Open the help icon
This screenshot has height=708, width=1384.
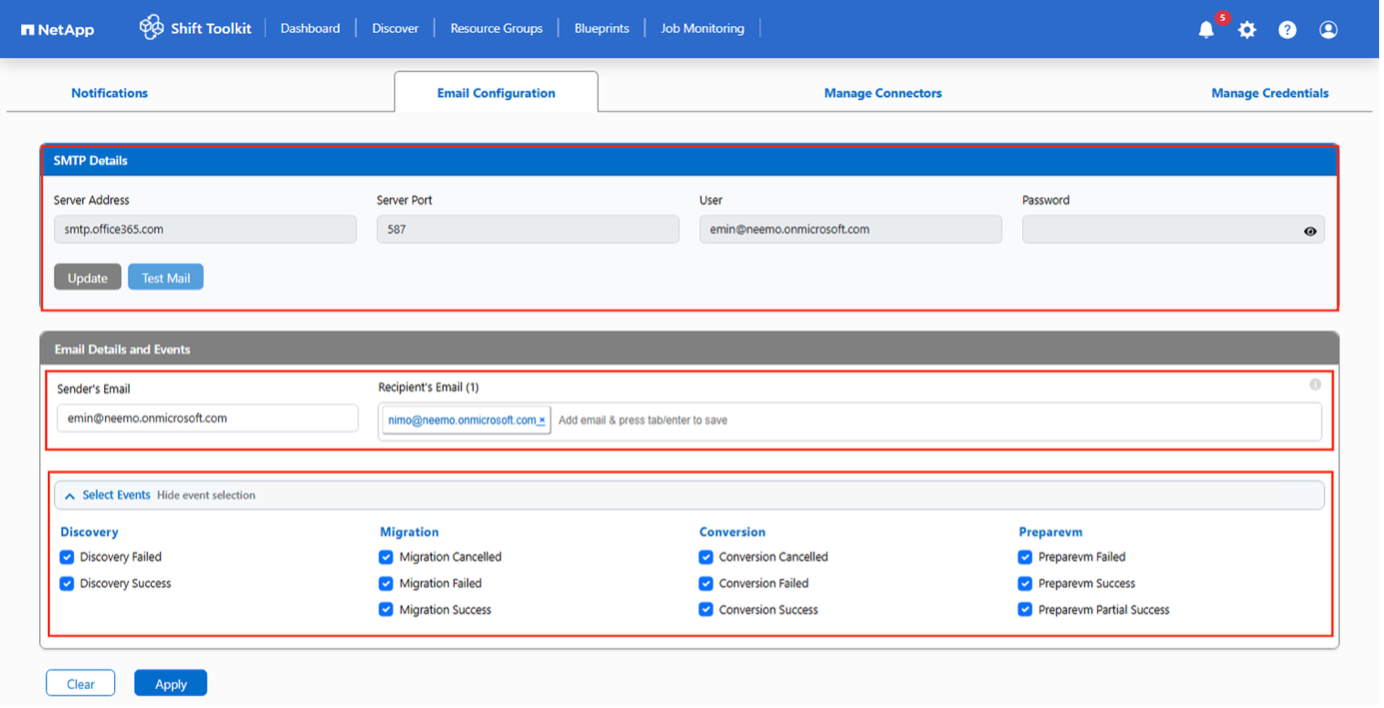click(x=1287, y=29)
